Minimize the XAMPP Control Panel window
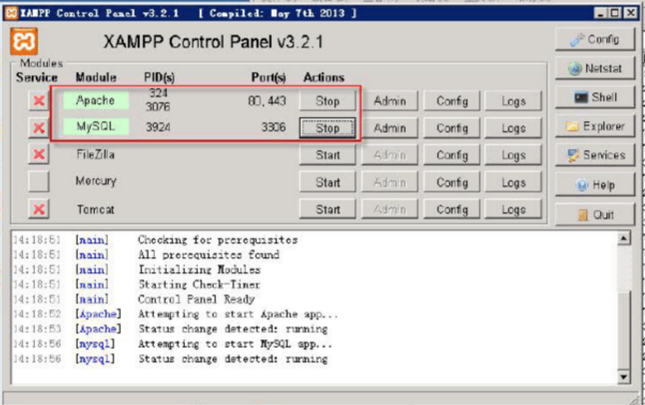 tap(600, 13)
